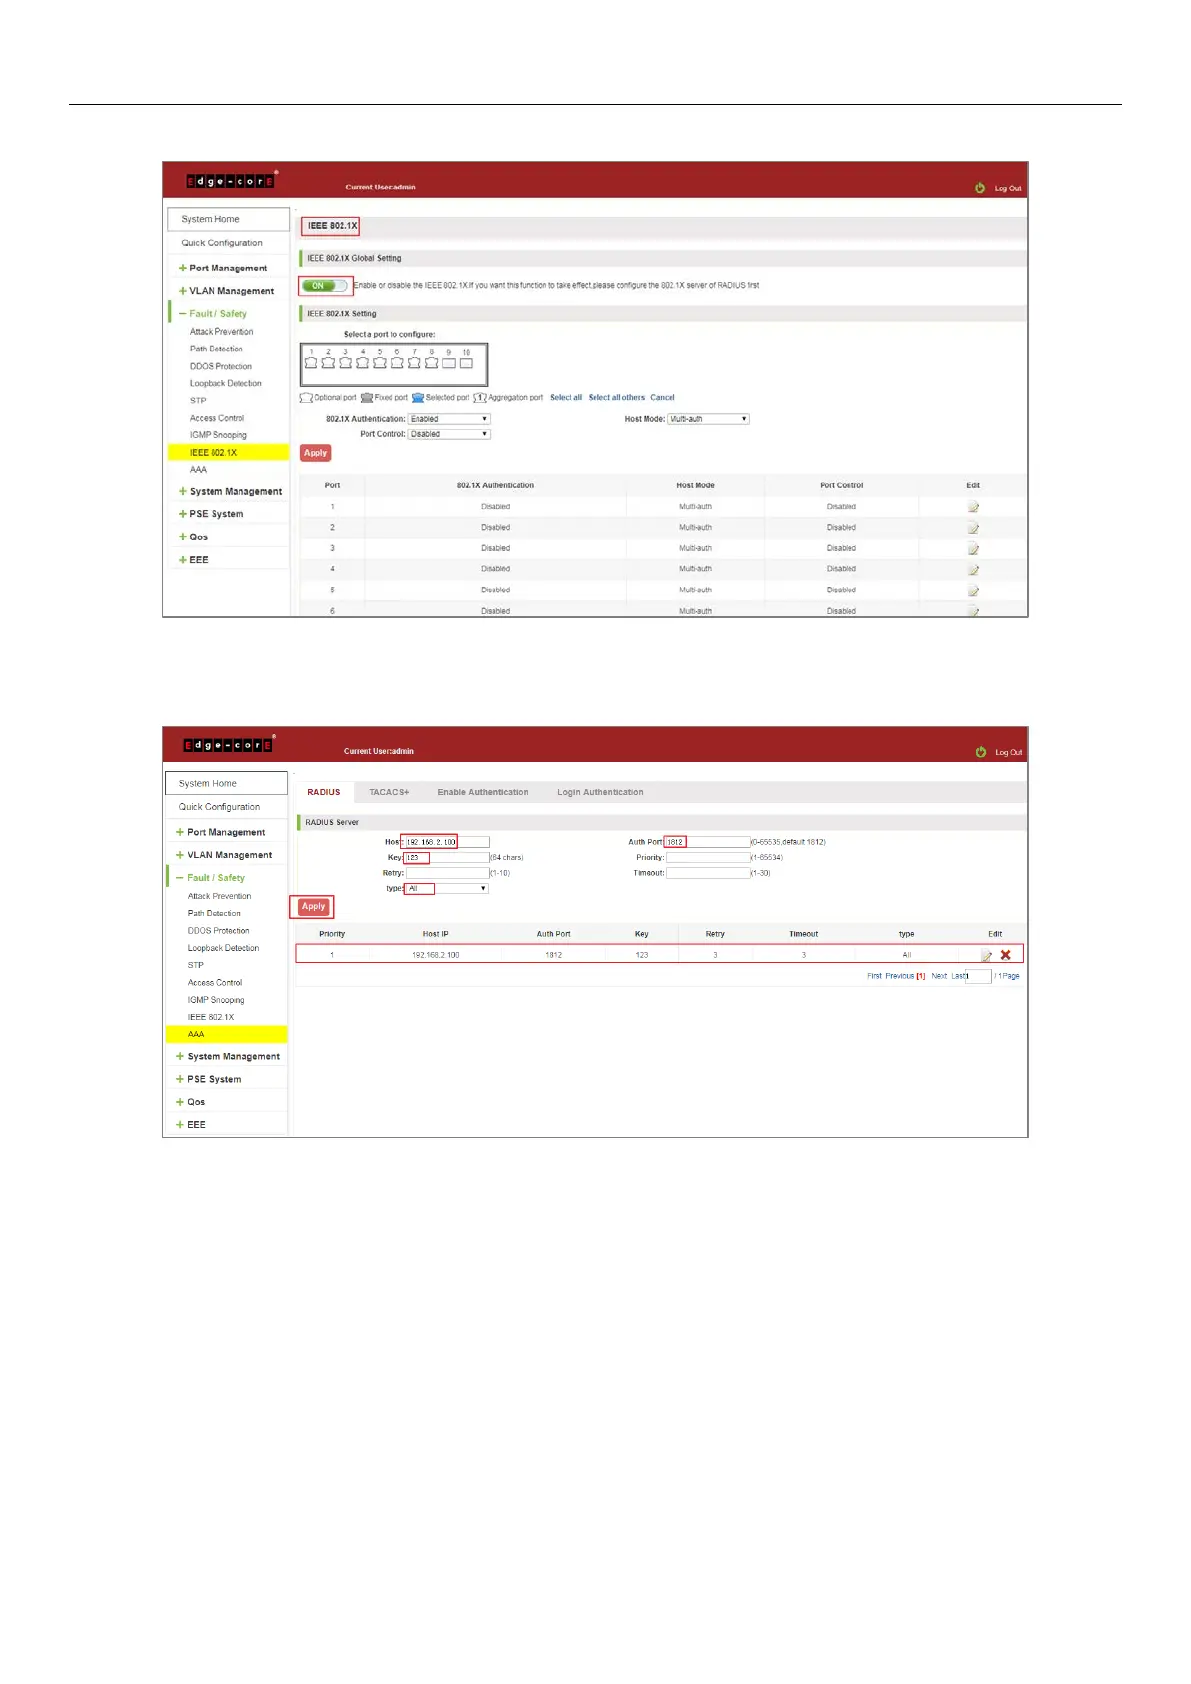Click page number box in RADIUS pager
Viewport: 1191px width, 1684px height.
click(978, 976)
